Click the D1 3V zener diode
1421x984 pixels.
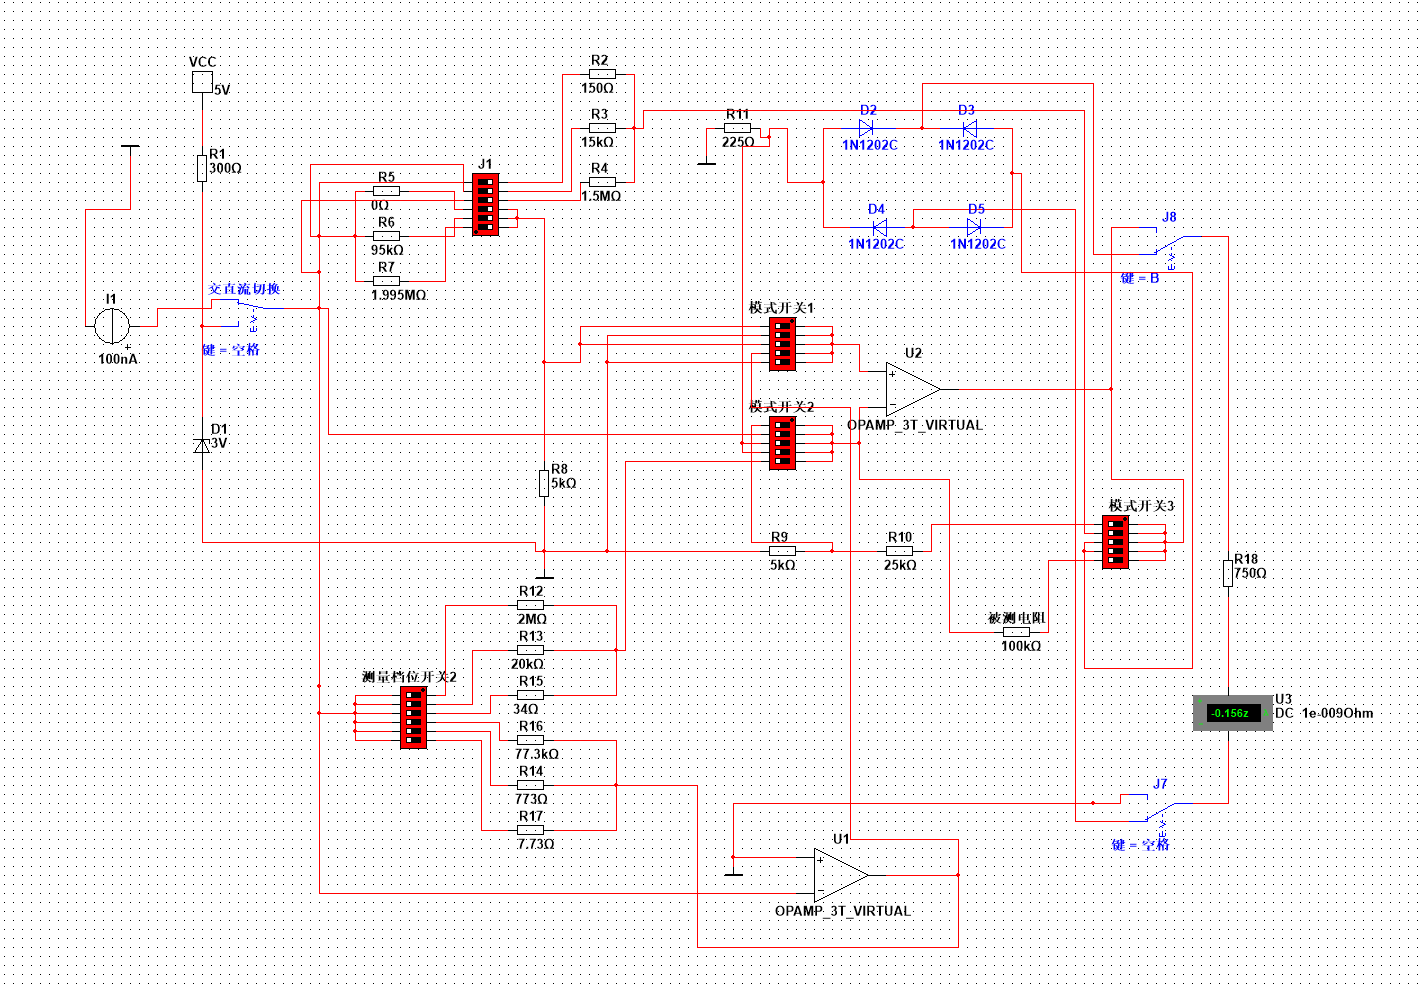[x=202, y=445]
